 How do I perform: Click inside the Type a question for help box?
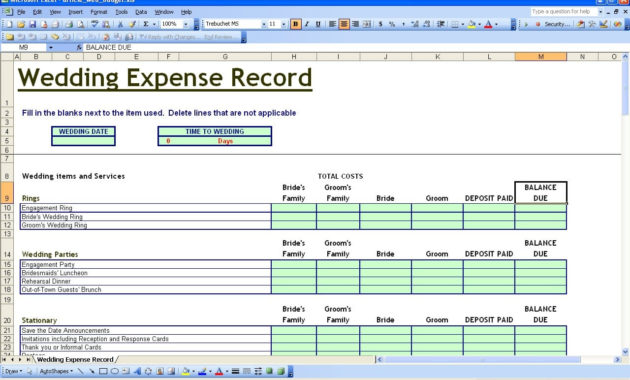564,12
